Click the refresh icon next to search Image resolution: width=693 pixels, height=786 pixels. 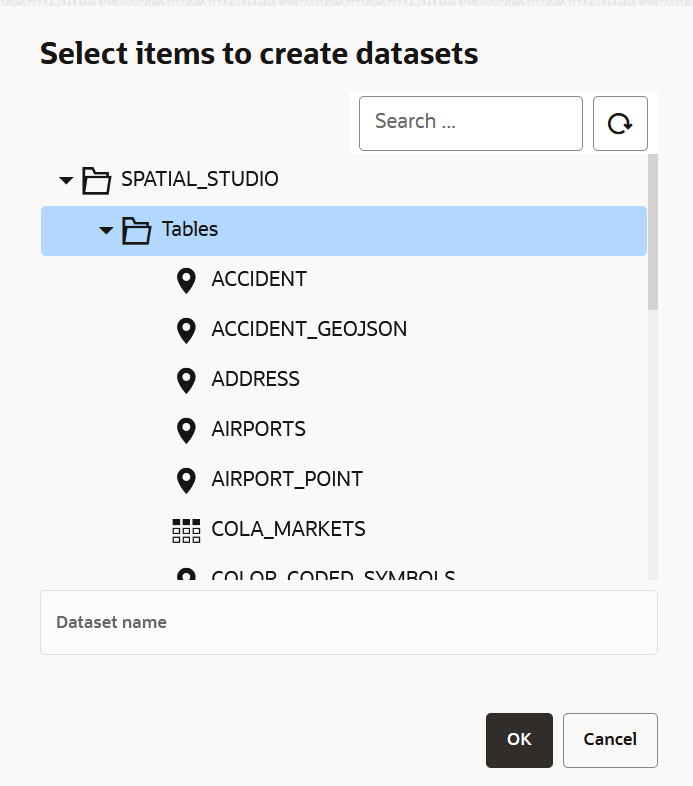click(620, 124)
